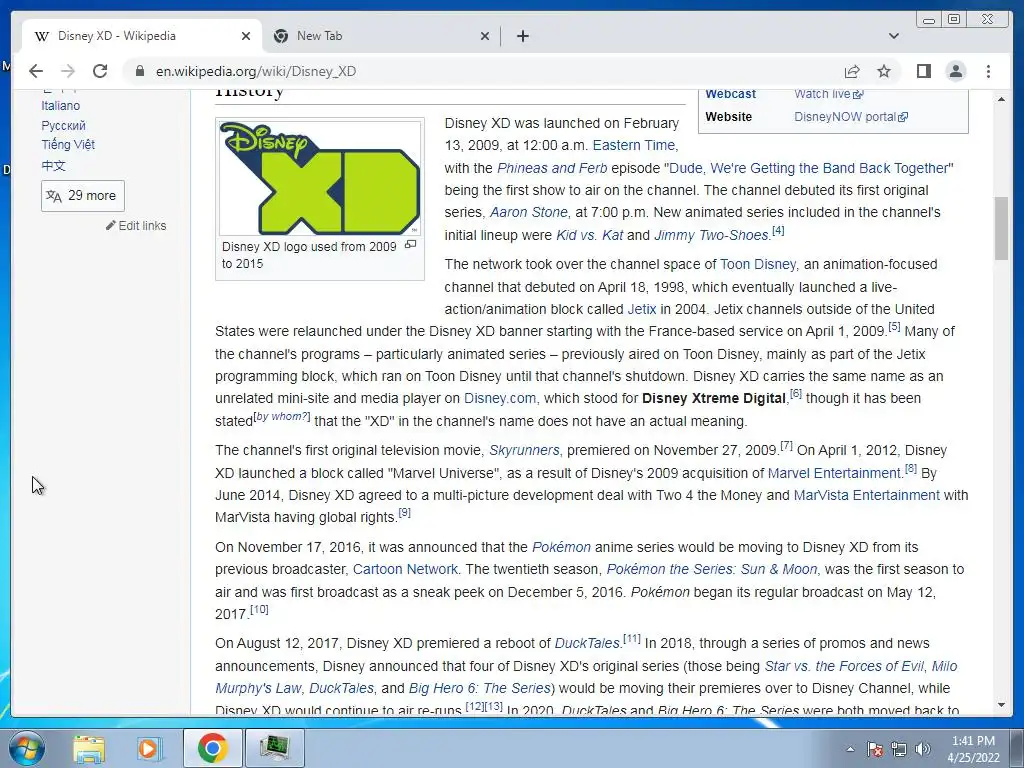The image size is (1024, 768).
Task: Switch to Italiano language
Action: (x=61, y=106)
